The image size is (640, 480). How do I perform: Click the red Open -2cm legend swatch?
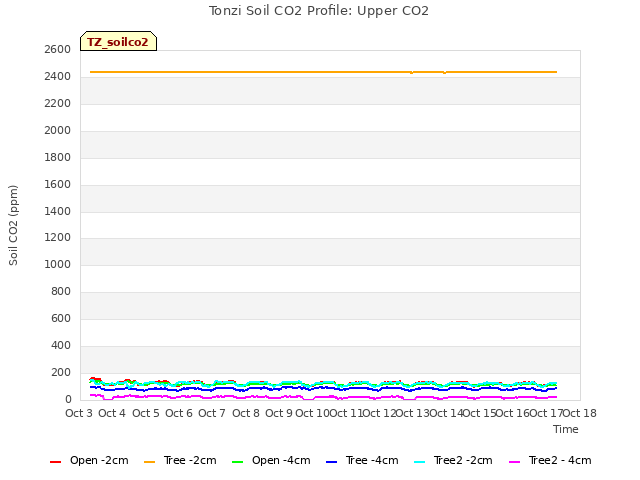coord(55,462)
